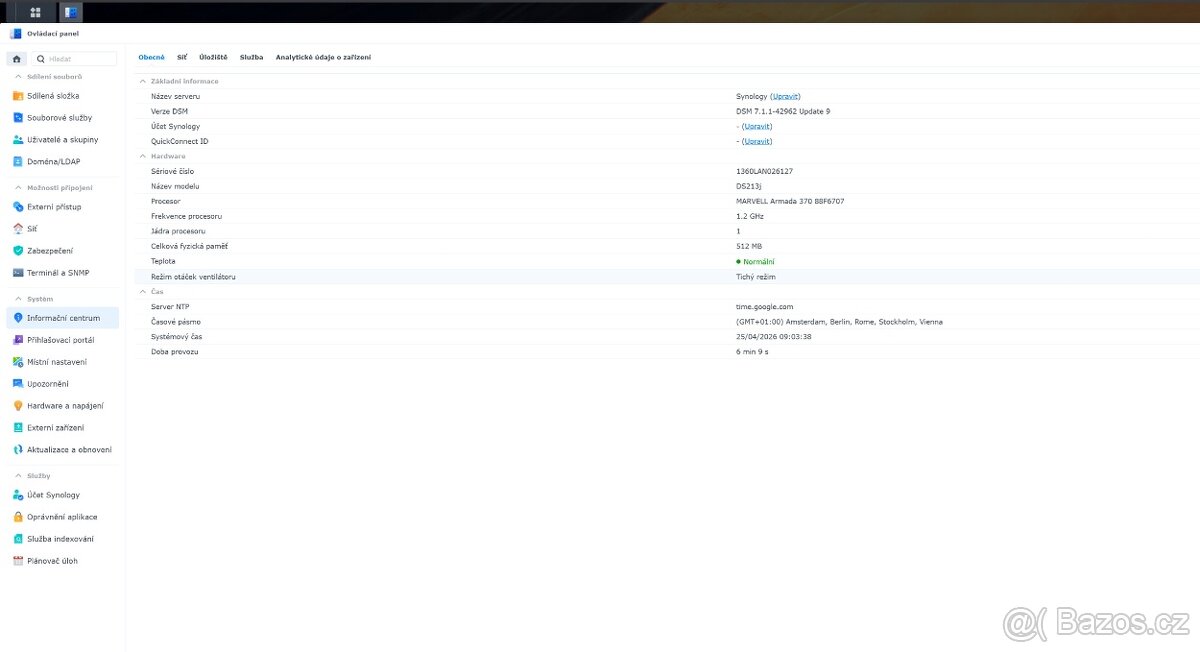Click Upravit next to QuickConnect ID

[x=756, y=141]
